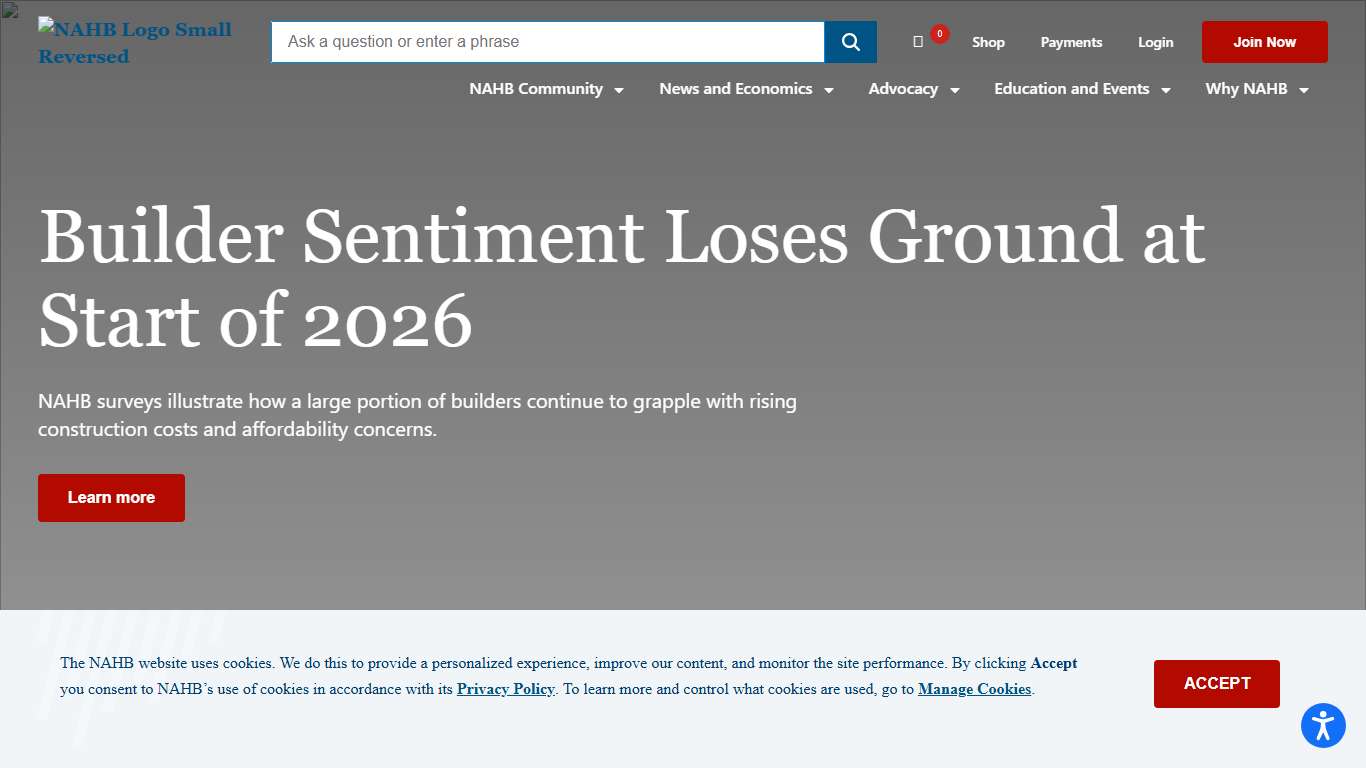The height and width of the screenshot is (768, 1366).
Task: Expand the Why NAHB dropdown arrow
Action: click(x=1304, y=90)
